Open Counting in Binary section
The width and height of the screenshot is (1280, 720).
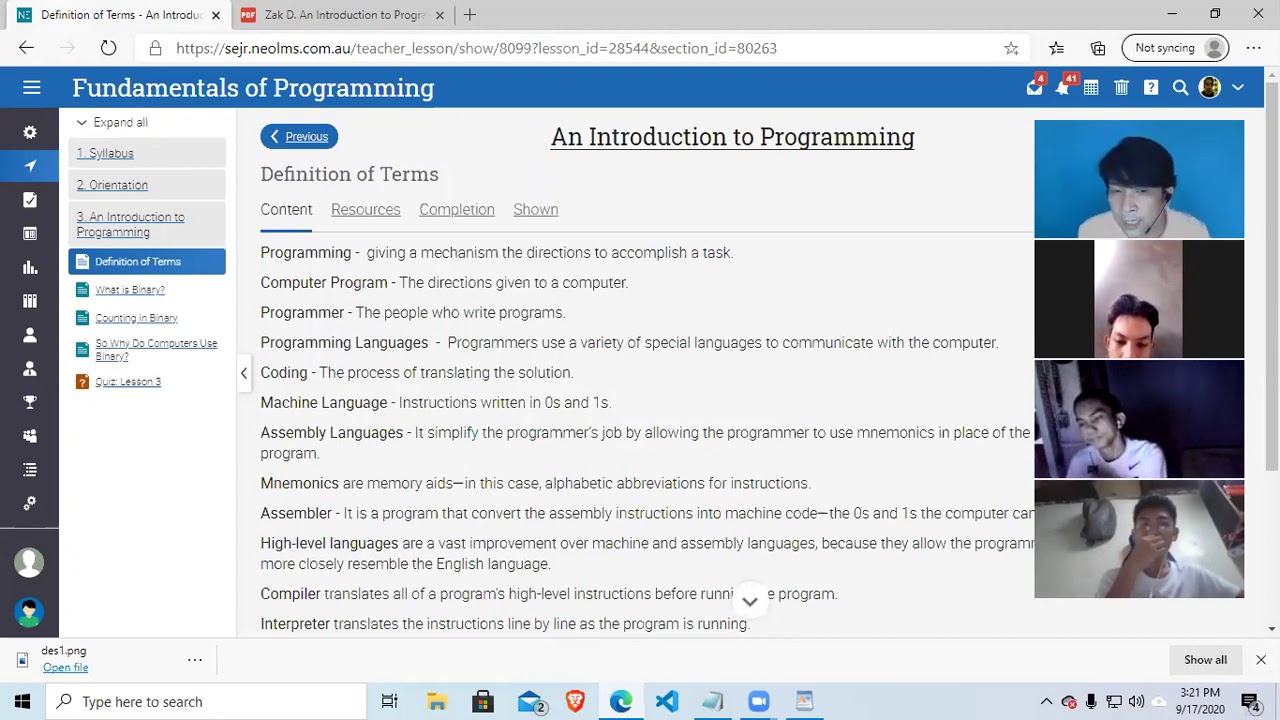click(x=136, y=318)
